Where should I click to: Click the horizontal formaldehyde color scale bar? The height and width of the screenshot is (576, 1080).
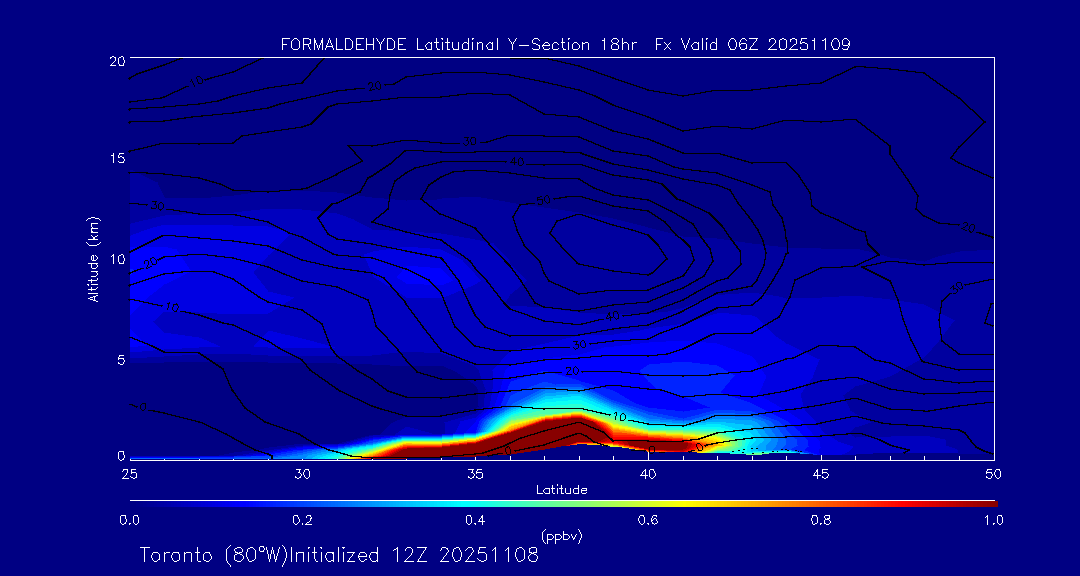(x=563, y=504)
